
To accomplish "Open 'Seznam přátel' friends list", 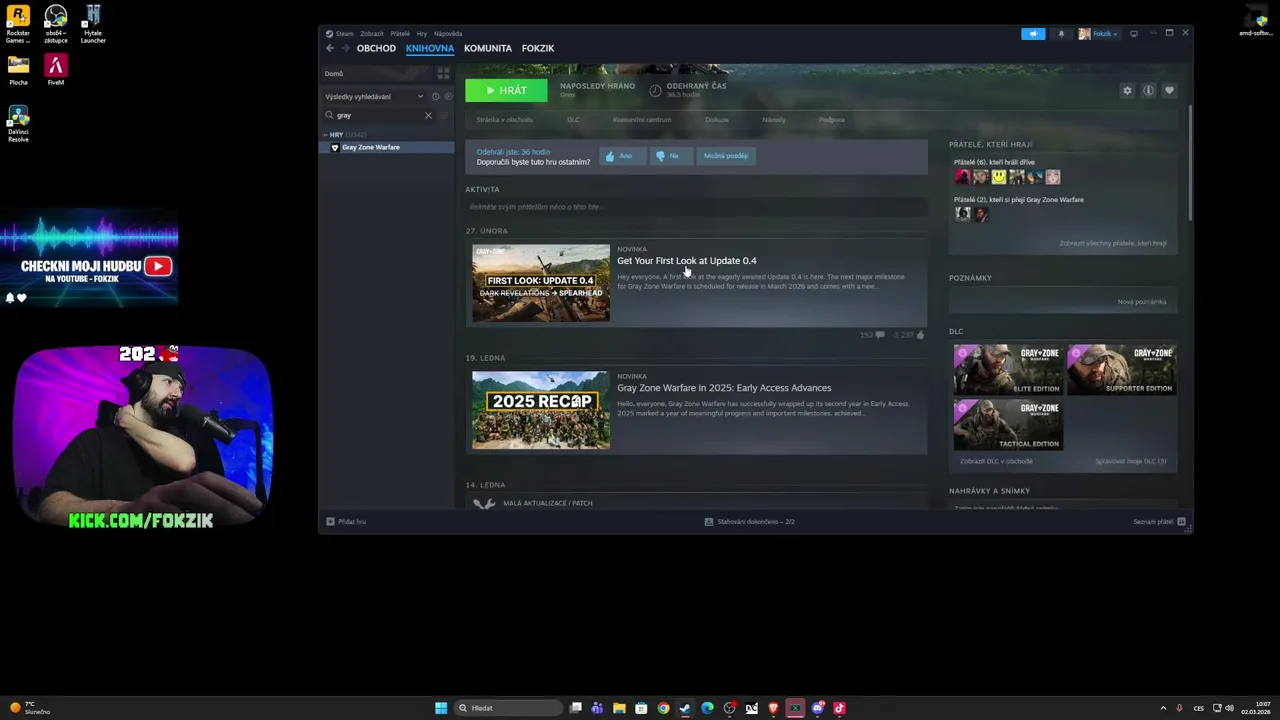I will pyautogui.click(x=1159, y=522).
